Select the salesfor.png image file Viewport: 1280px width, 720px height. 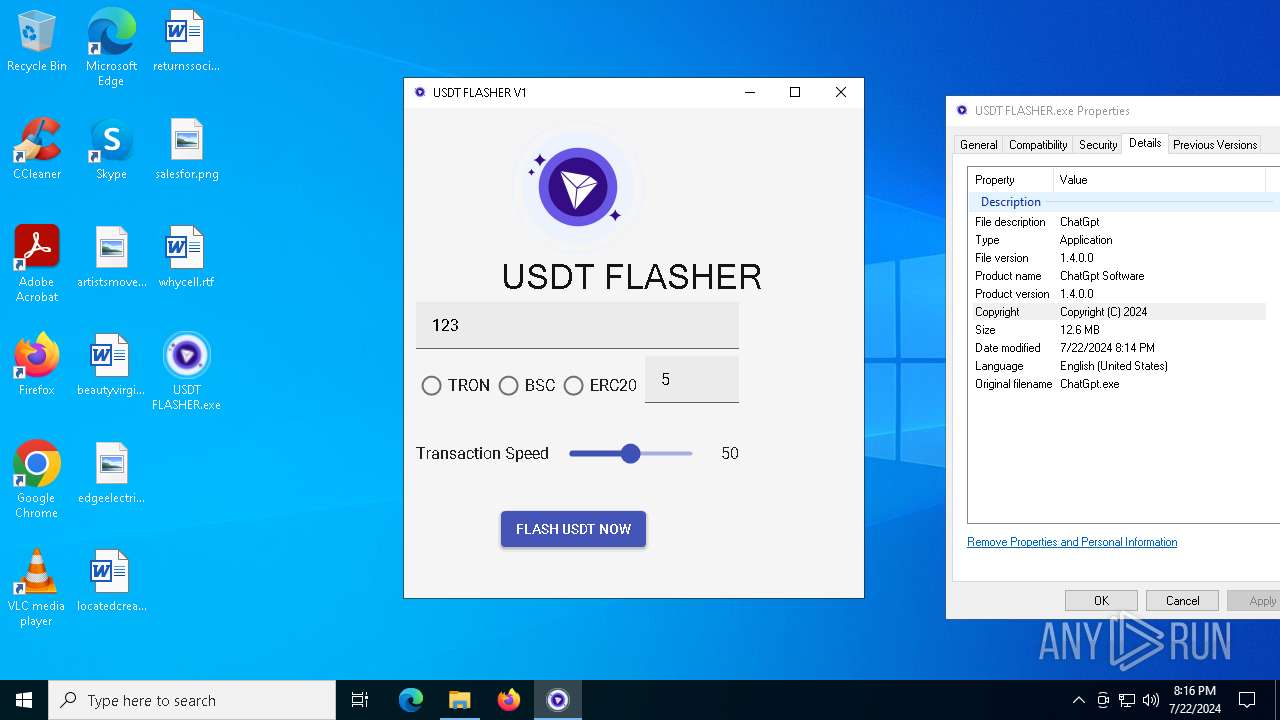[x=186, y=150]
